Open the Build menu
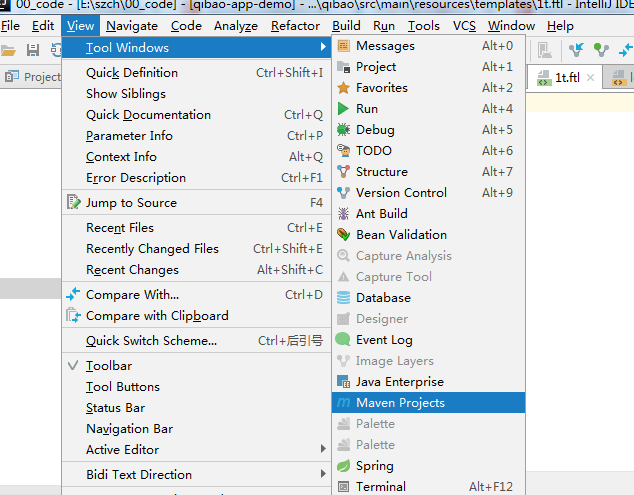The height and width of the screenshot is (495, 634). 346,26
